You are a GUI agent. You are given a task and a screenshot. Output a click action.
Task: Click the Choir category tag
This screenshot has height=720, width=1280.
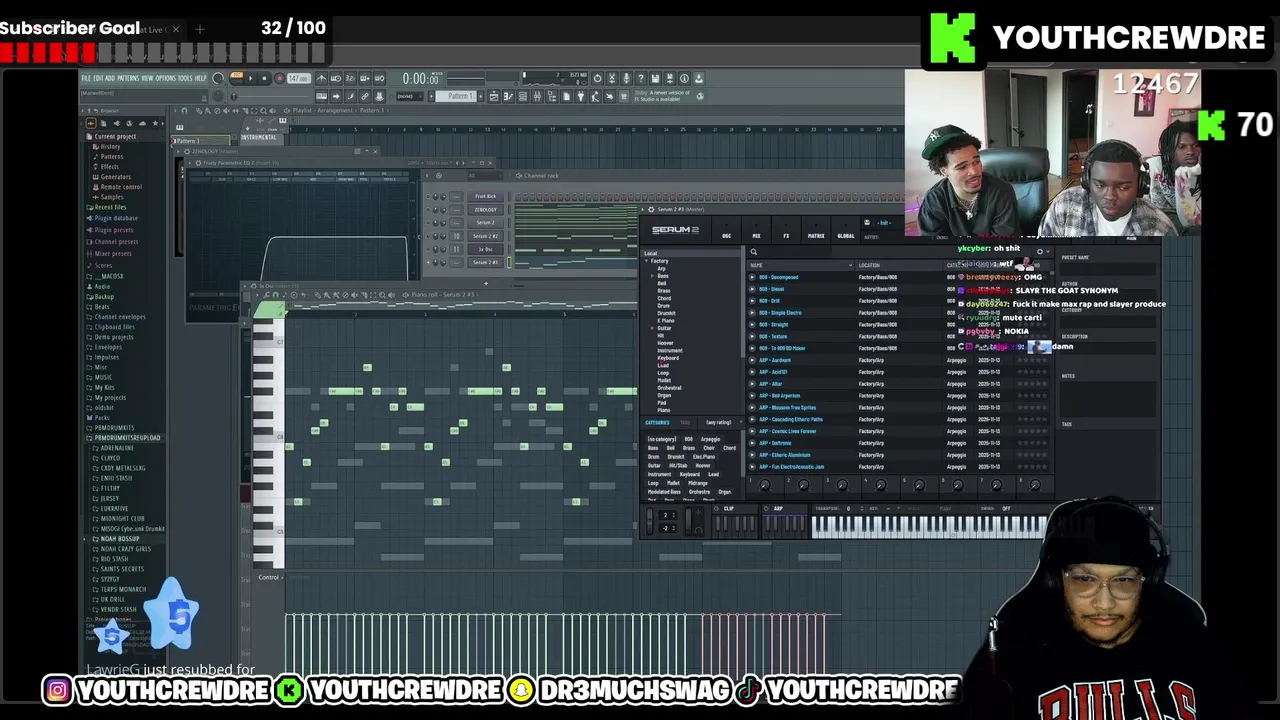pyautogui.click(x=709, y=448)
